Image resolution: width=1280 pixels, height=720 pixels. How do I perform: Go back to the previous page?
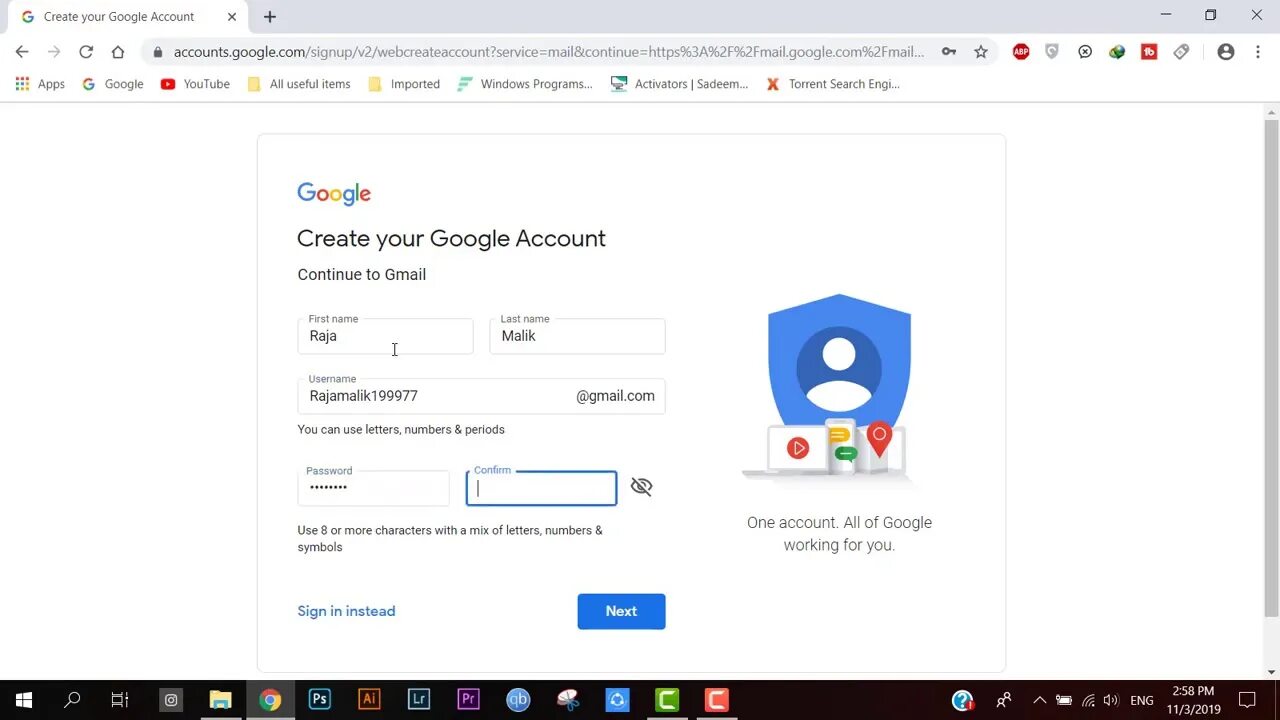point(22,52)
